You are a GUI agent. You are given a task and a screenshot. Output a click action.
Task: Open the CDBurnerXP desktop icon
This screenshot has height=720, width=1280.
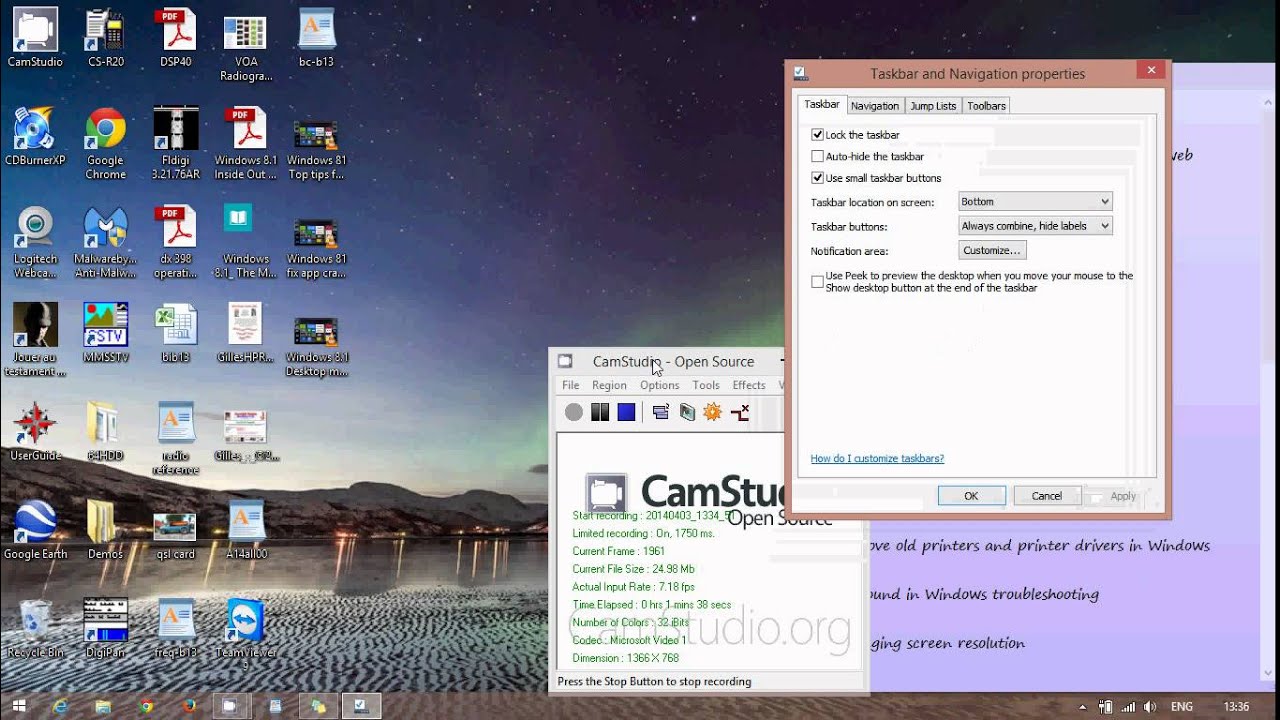point(35,137)
